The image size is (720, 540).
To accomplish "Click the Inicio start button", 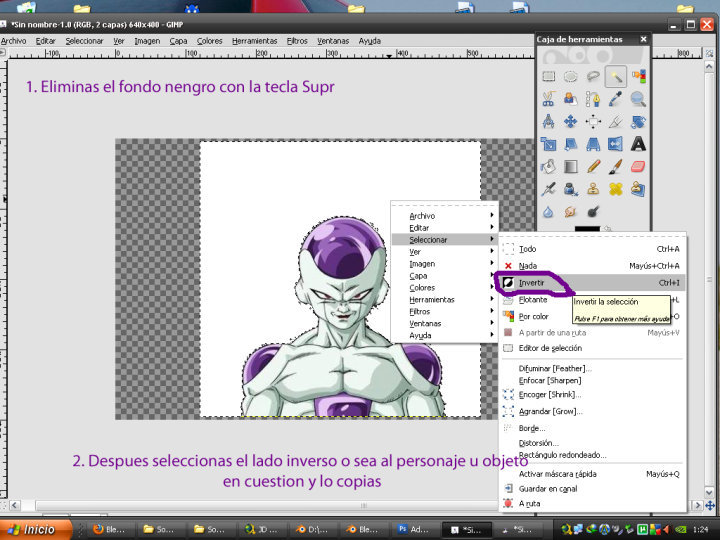I will (36, 529).
